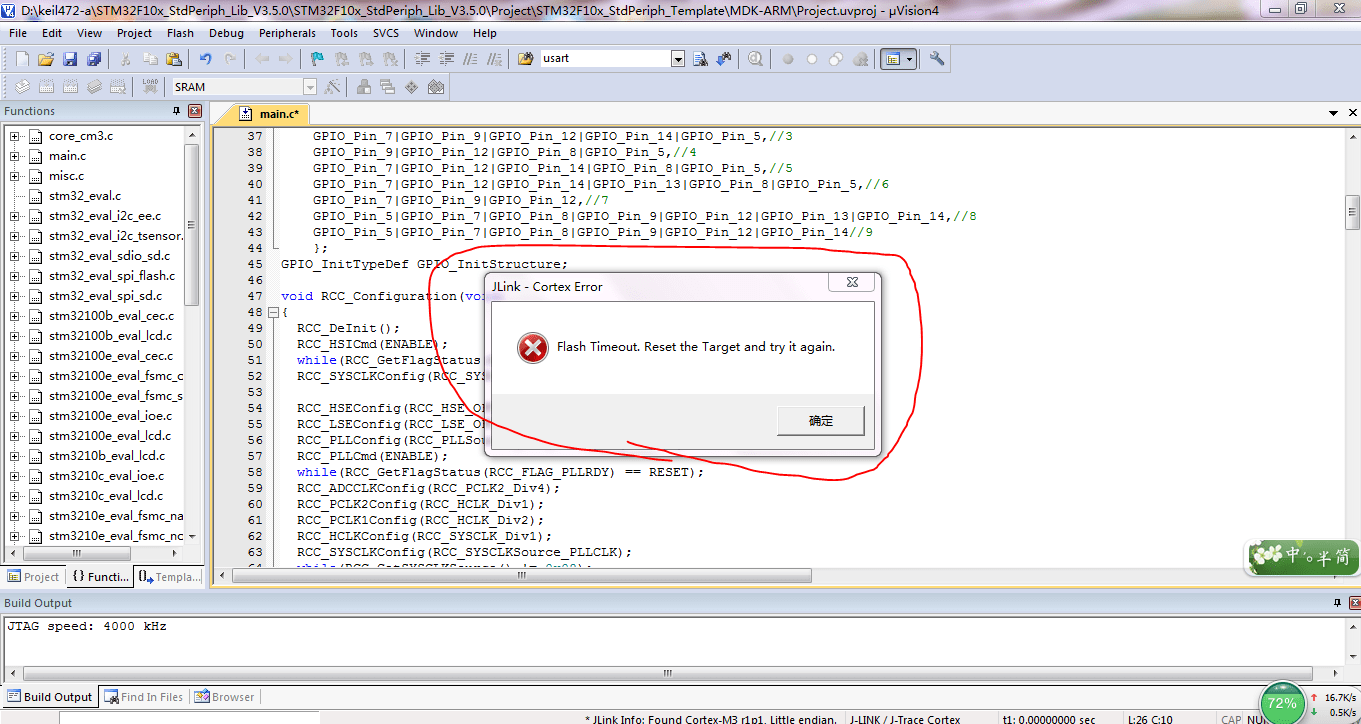The width and height of the screenshot is (1361, 724).
Task: Select the Find in Files toolbar icon
Action: click(x=700, y=58)
